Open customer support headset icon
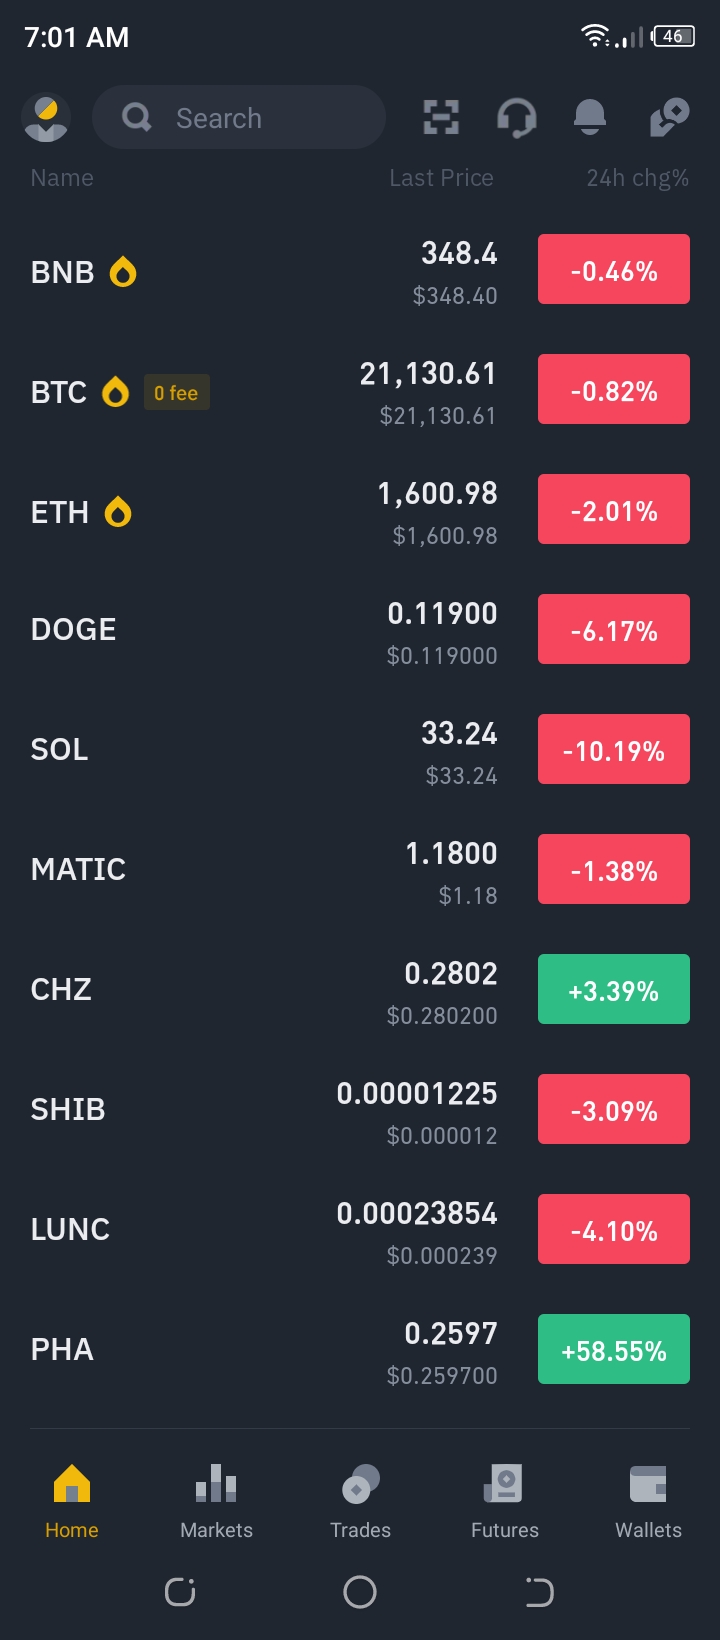Image resolution: width=720 pixels, height=1640 pixels. (516, 118)
